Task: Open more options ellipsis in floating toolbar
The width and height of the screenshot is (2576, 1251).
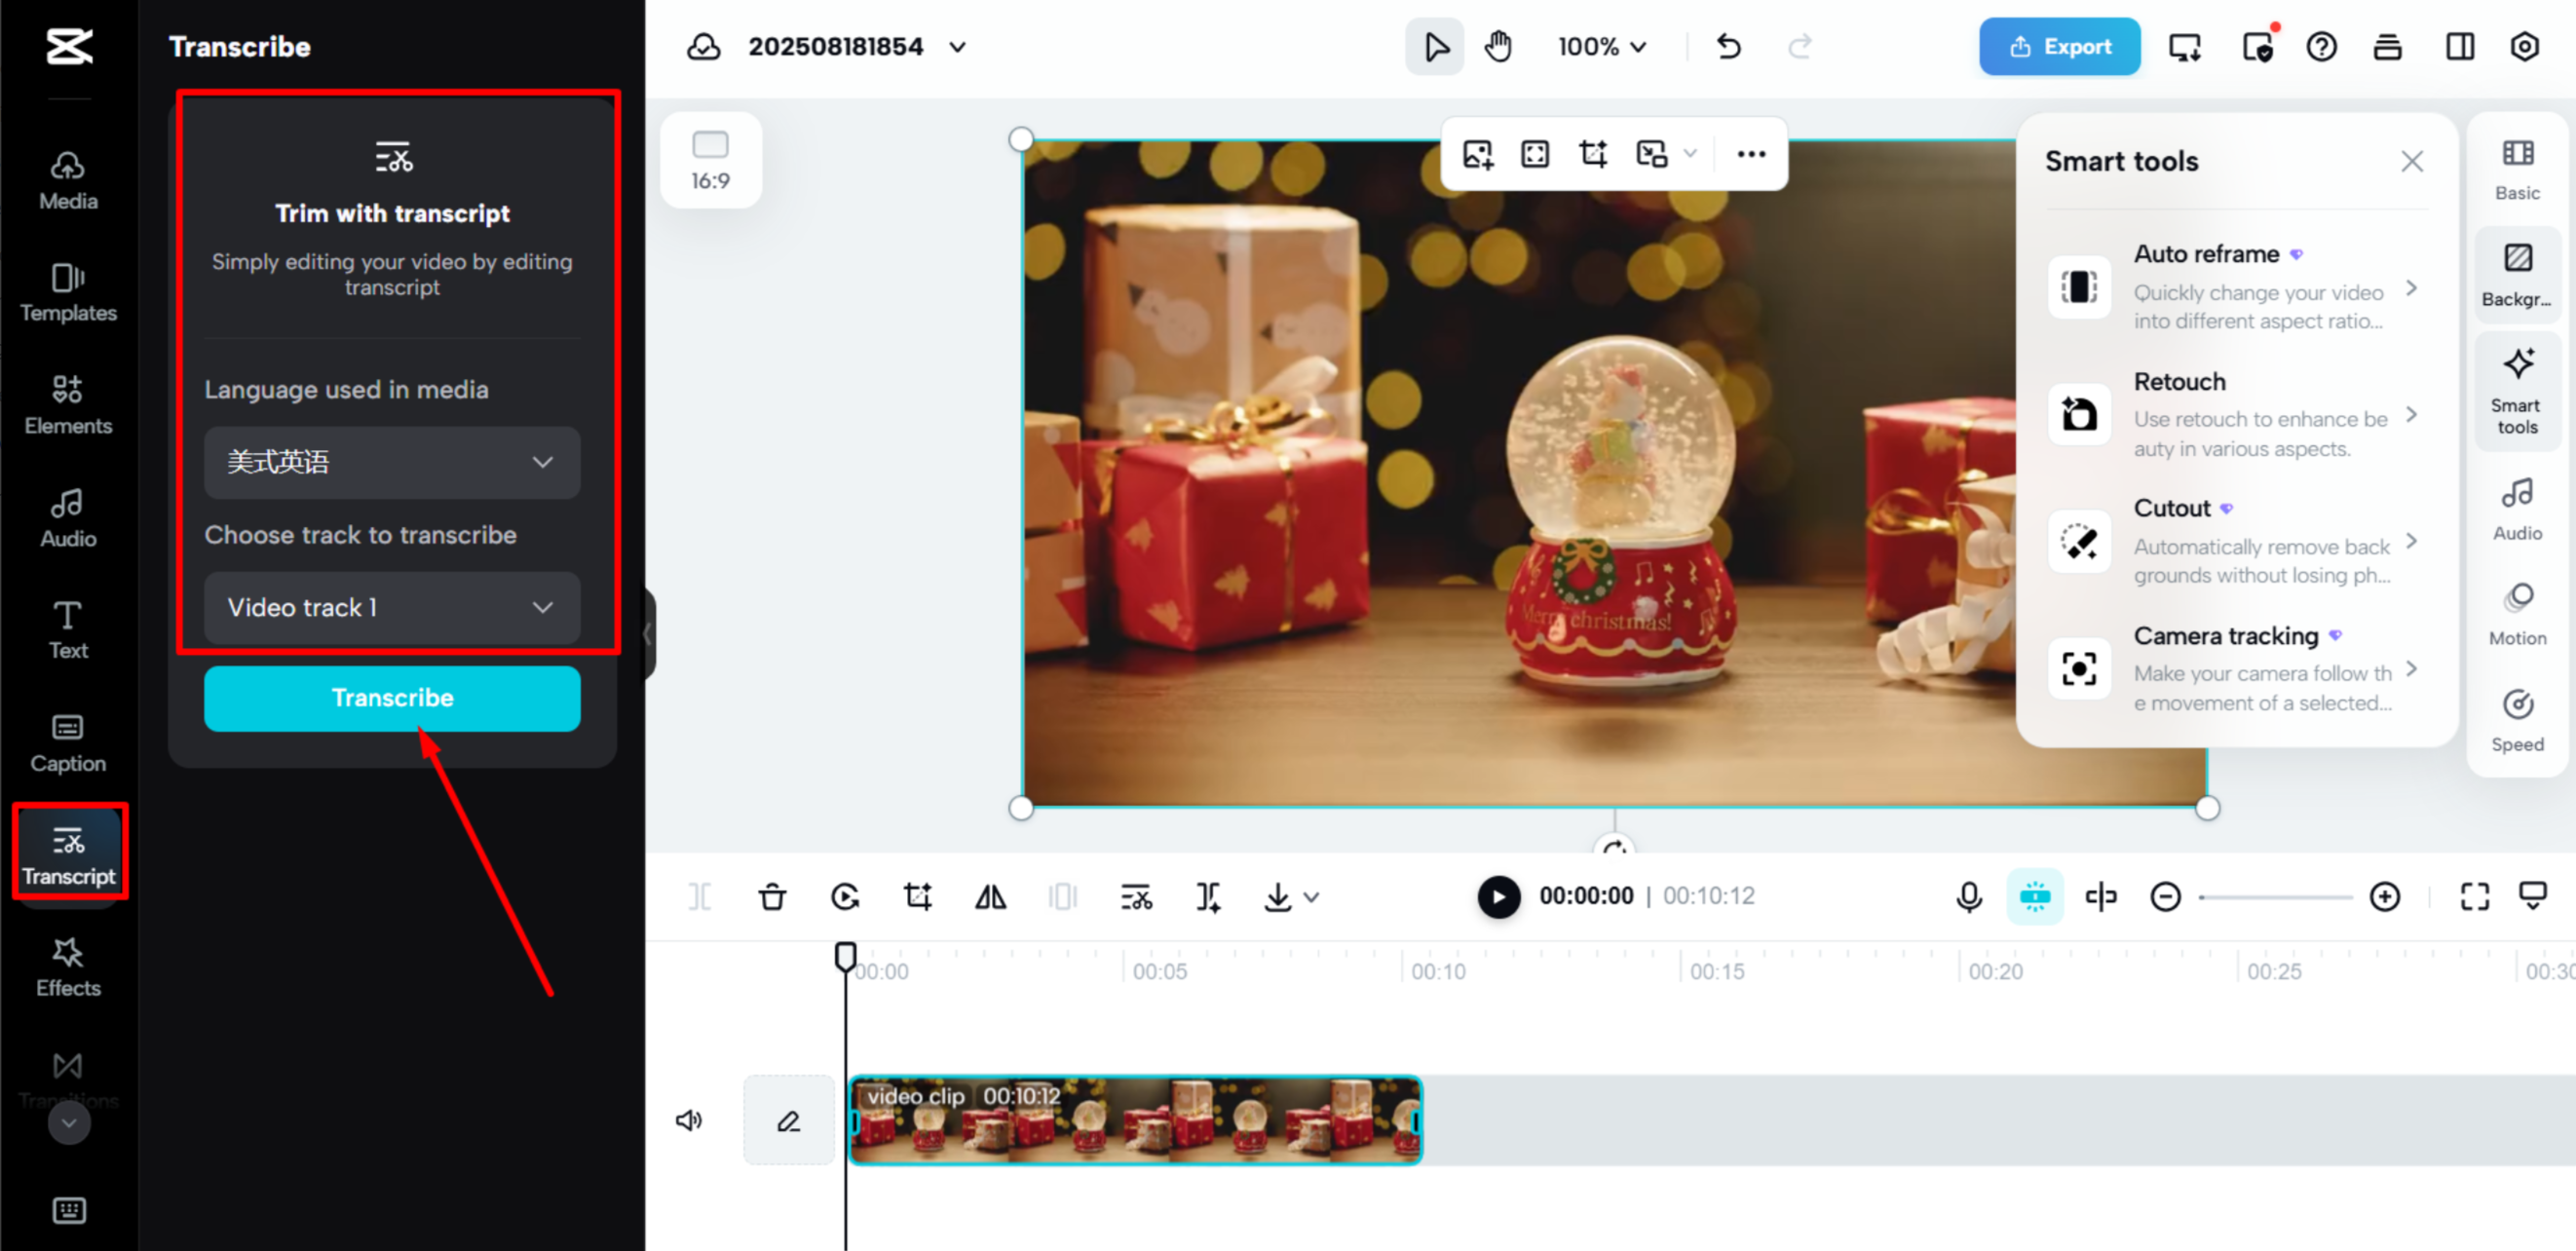Action: coord(1751,154)
